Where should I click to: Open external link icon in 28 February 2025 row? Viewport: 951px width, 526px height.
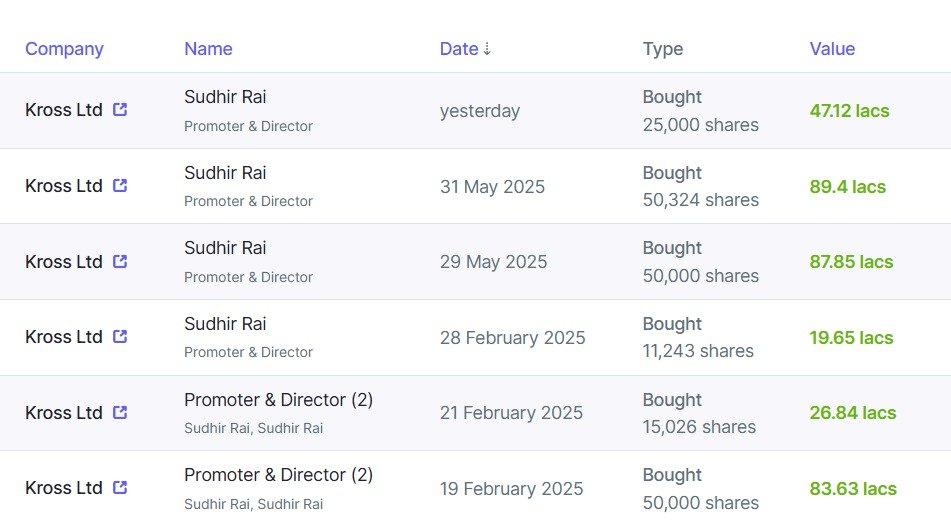[120, 336]
